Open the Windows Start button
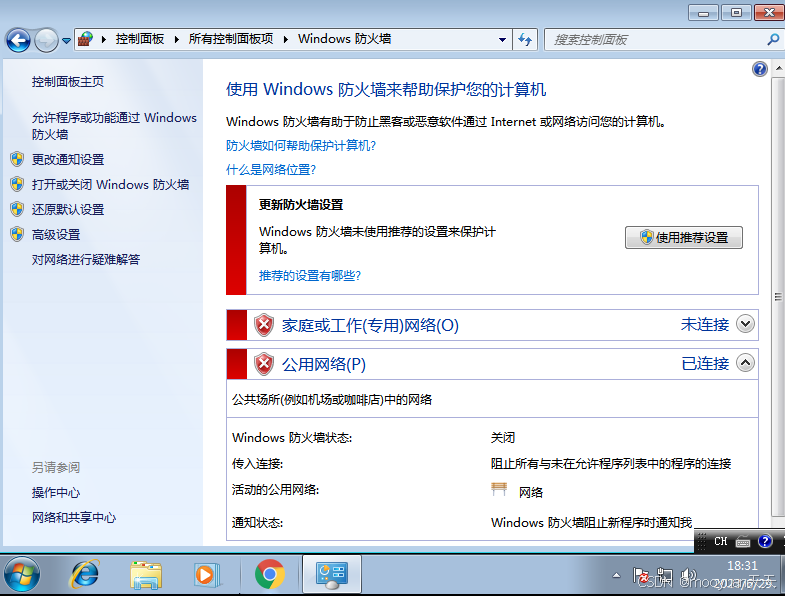Viewport: 785px width, 596px height. 22,574
